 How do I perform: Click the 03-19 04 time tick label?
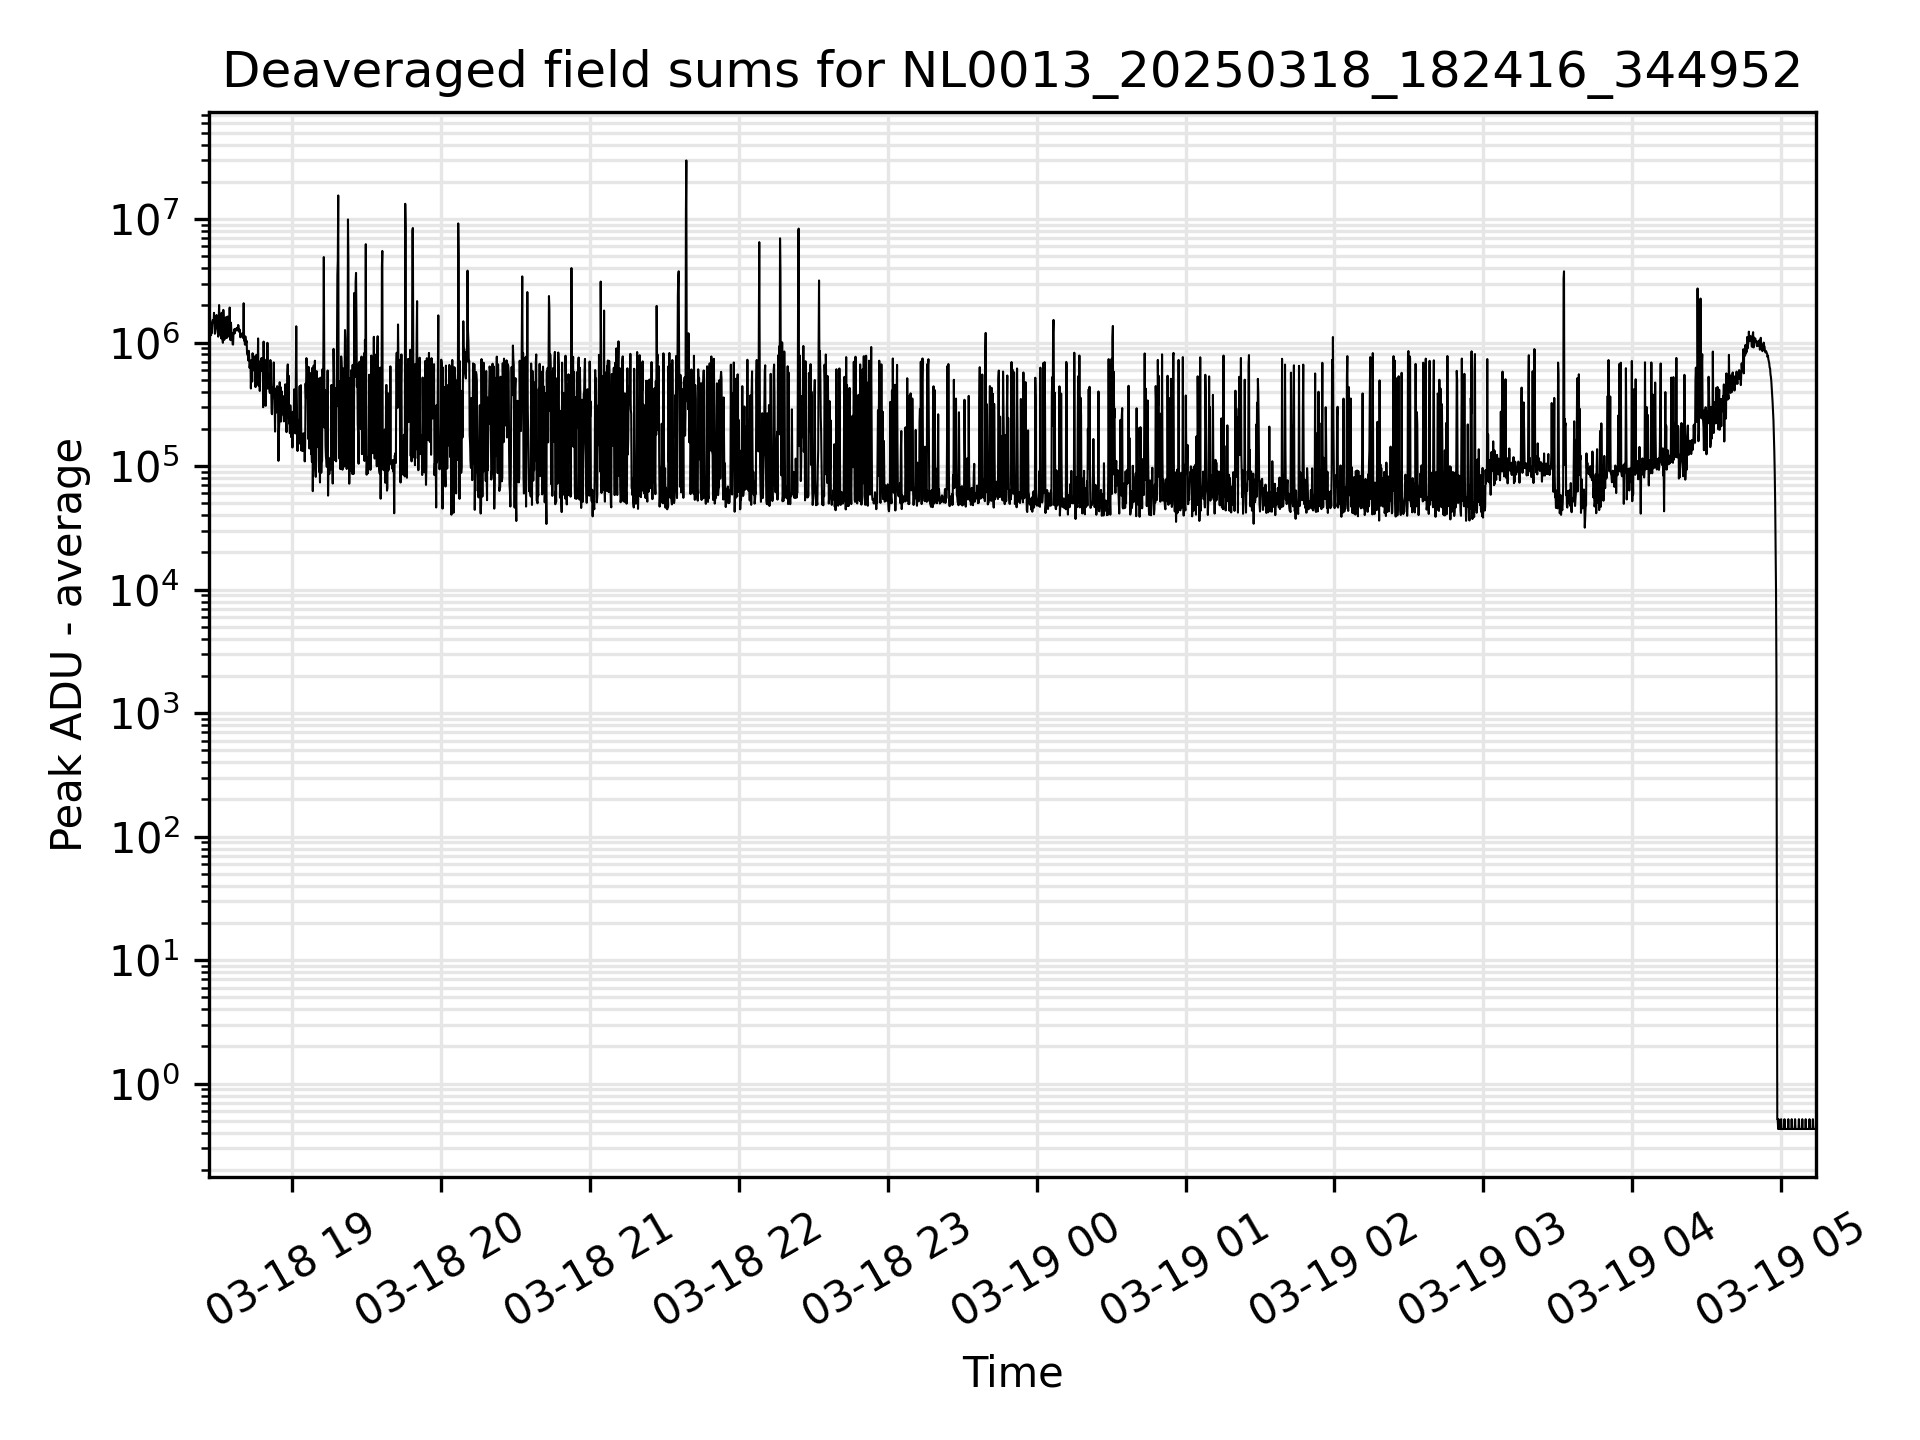(x=1631, y=1268)
